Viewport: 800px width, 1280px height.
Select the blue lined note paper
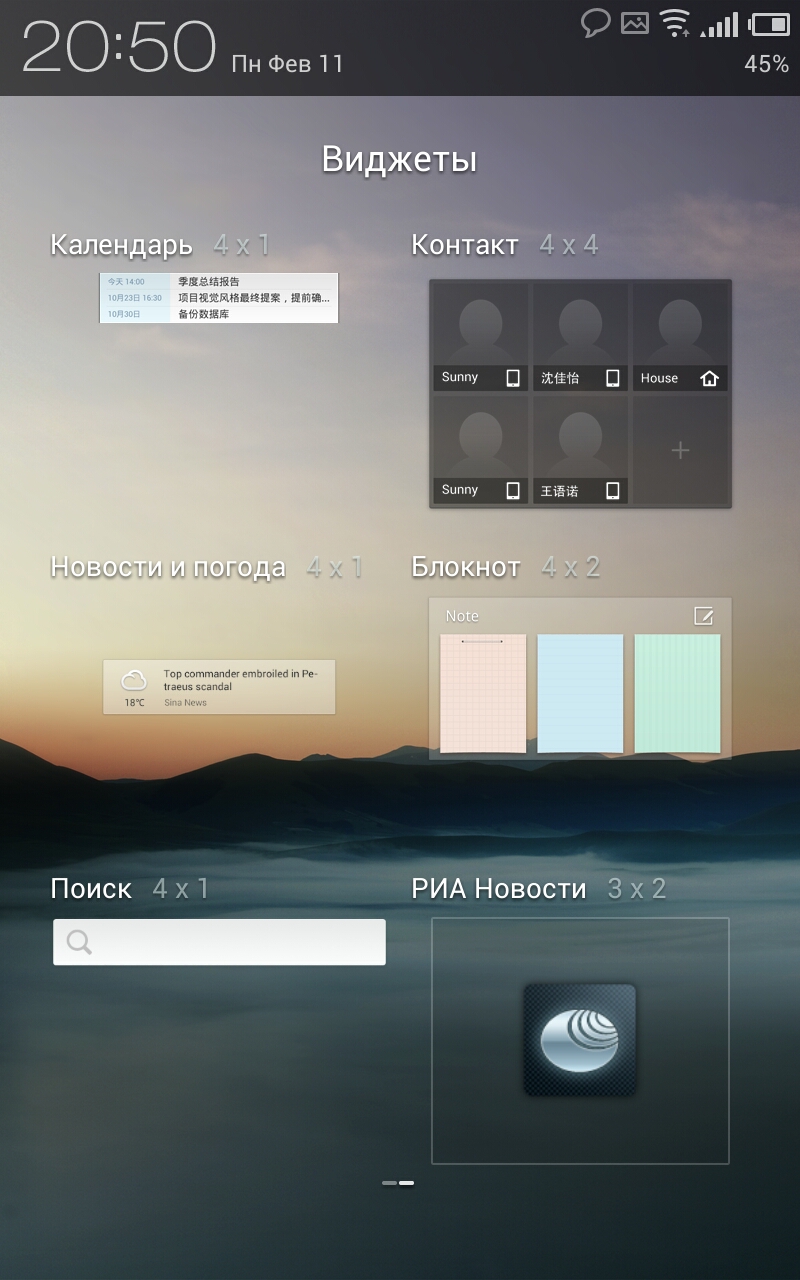pos(580,693)
